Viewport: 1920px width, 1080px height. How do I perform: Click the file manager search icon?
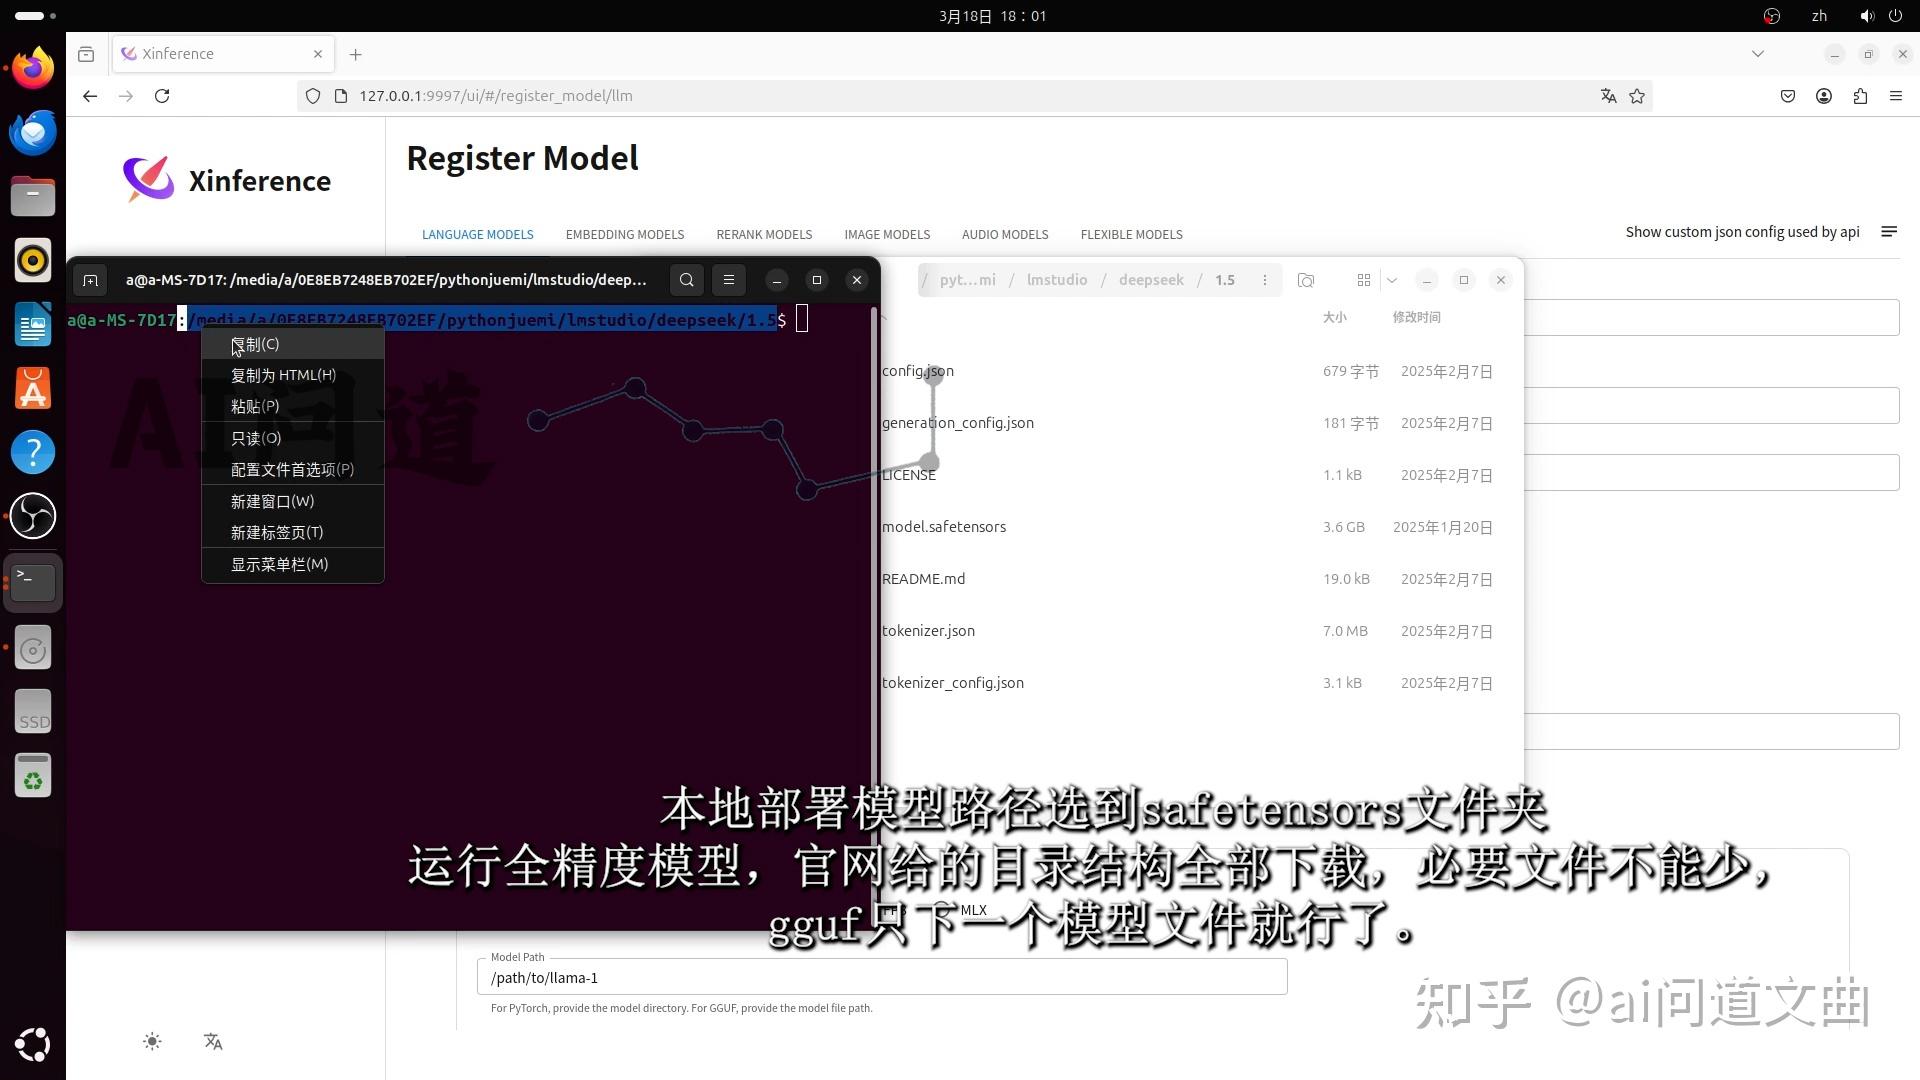coord(1306,280)
